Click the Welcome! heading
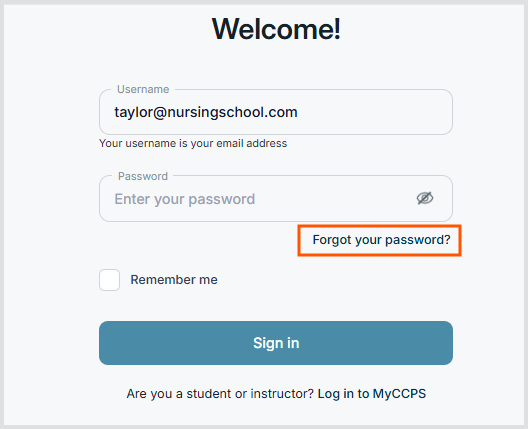Screen dimensions: 528x429 (276, 29)
